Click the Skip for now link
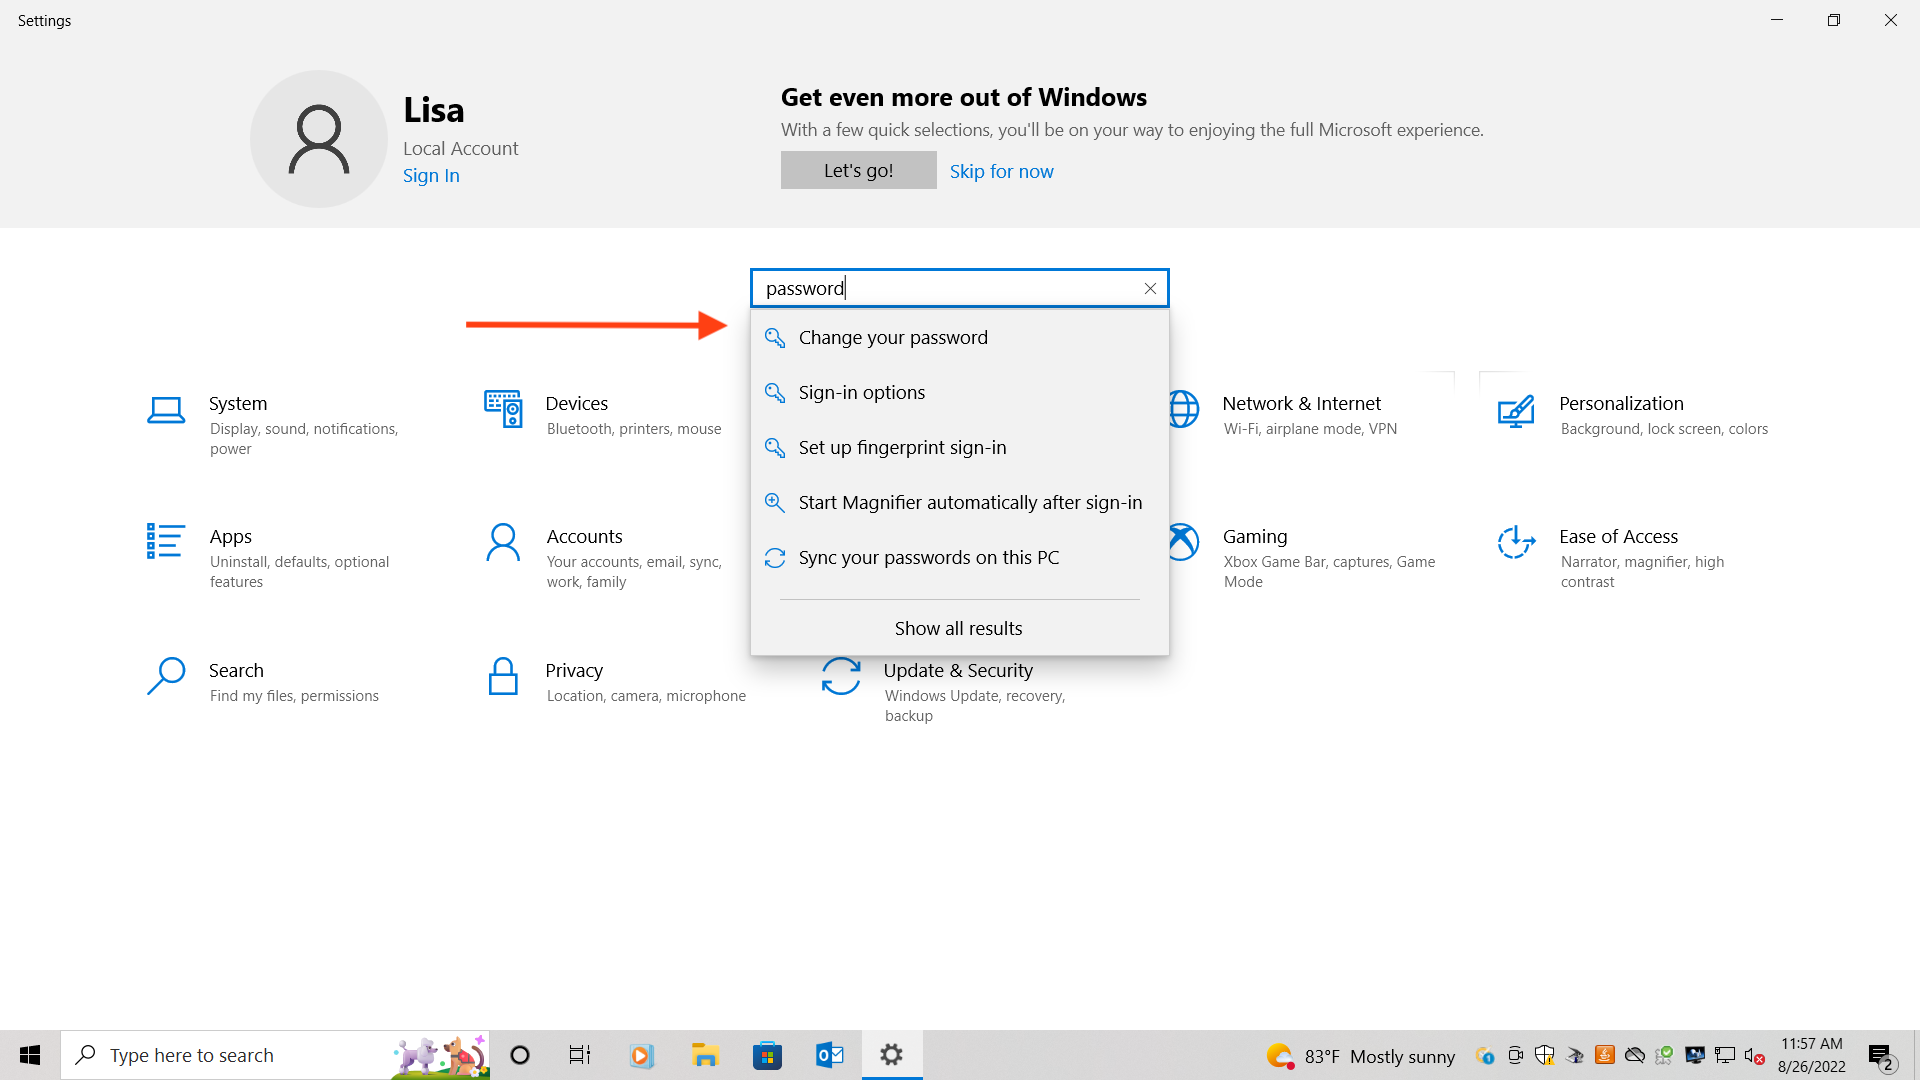 [x=1001, y=171]
